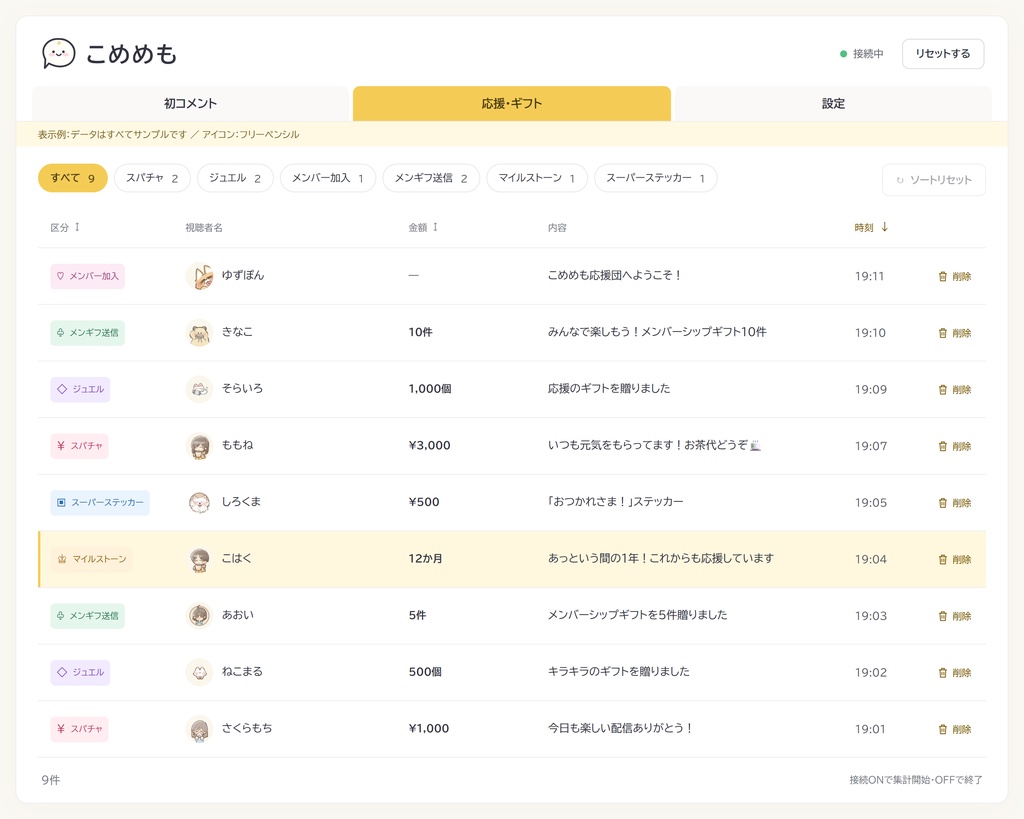Filter the list by スパチャ
The width and height of the screenshot is (1024, 819).
point(152,178)
